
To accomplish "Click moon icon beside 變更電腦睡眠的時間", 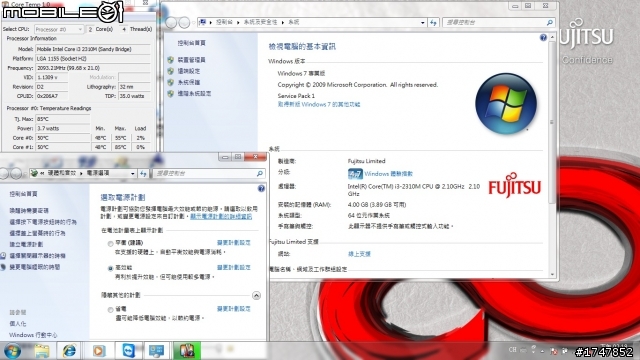I will pyautogui.click(x=3, y=267).
